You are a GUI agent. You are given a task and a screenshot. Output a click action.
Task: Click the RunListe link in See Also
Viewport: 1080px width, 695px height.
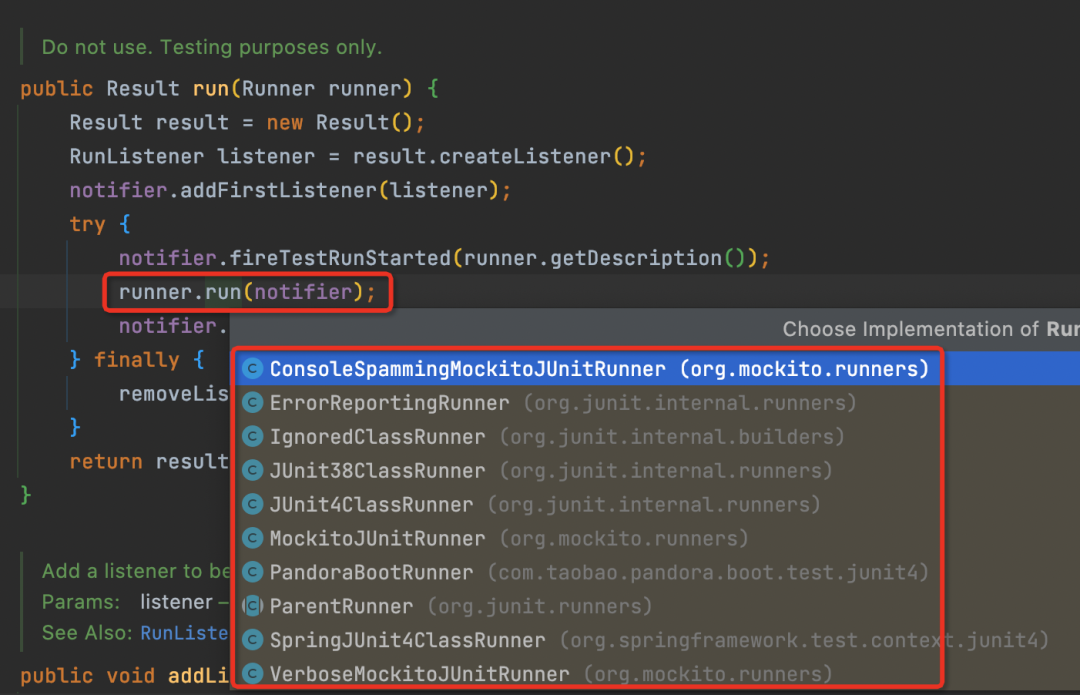pyautogui.click(x=184, y=633)
